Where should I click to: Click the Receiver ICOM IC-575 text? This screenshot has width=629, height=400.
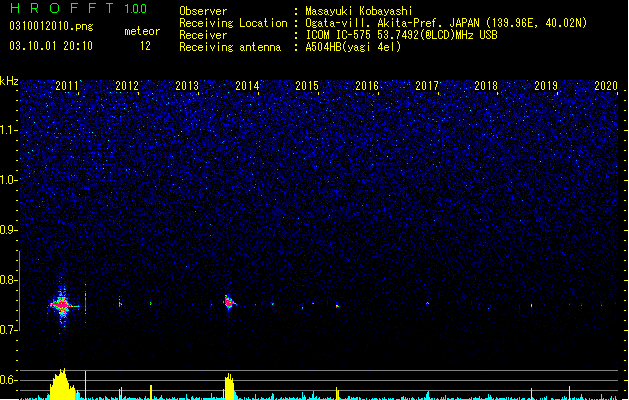338,35
